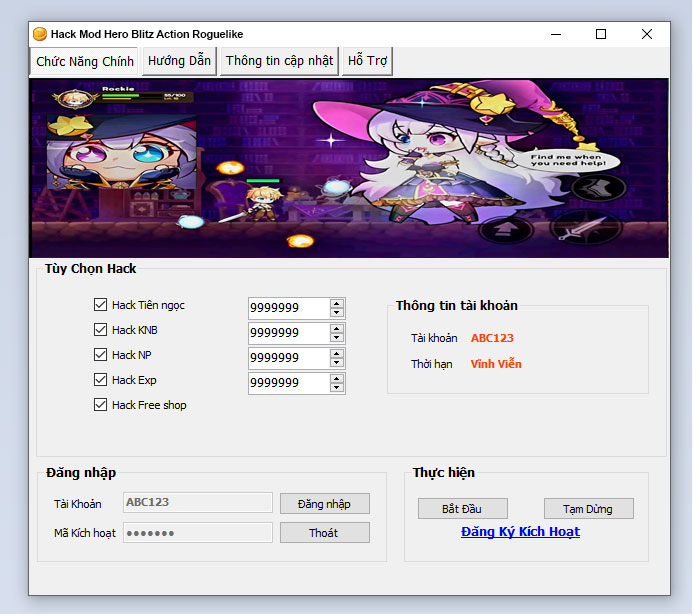Increase the Hack Tiên ngọc value with up arrow
Viewport: 693px width, 616px height.
(x=337, y=304)
